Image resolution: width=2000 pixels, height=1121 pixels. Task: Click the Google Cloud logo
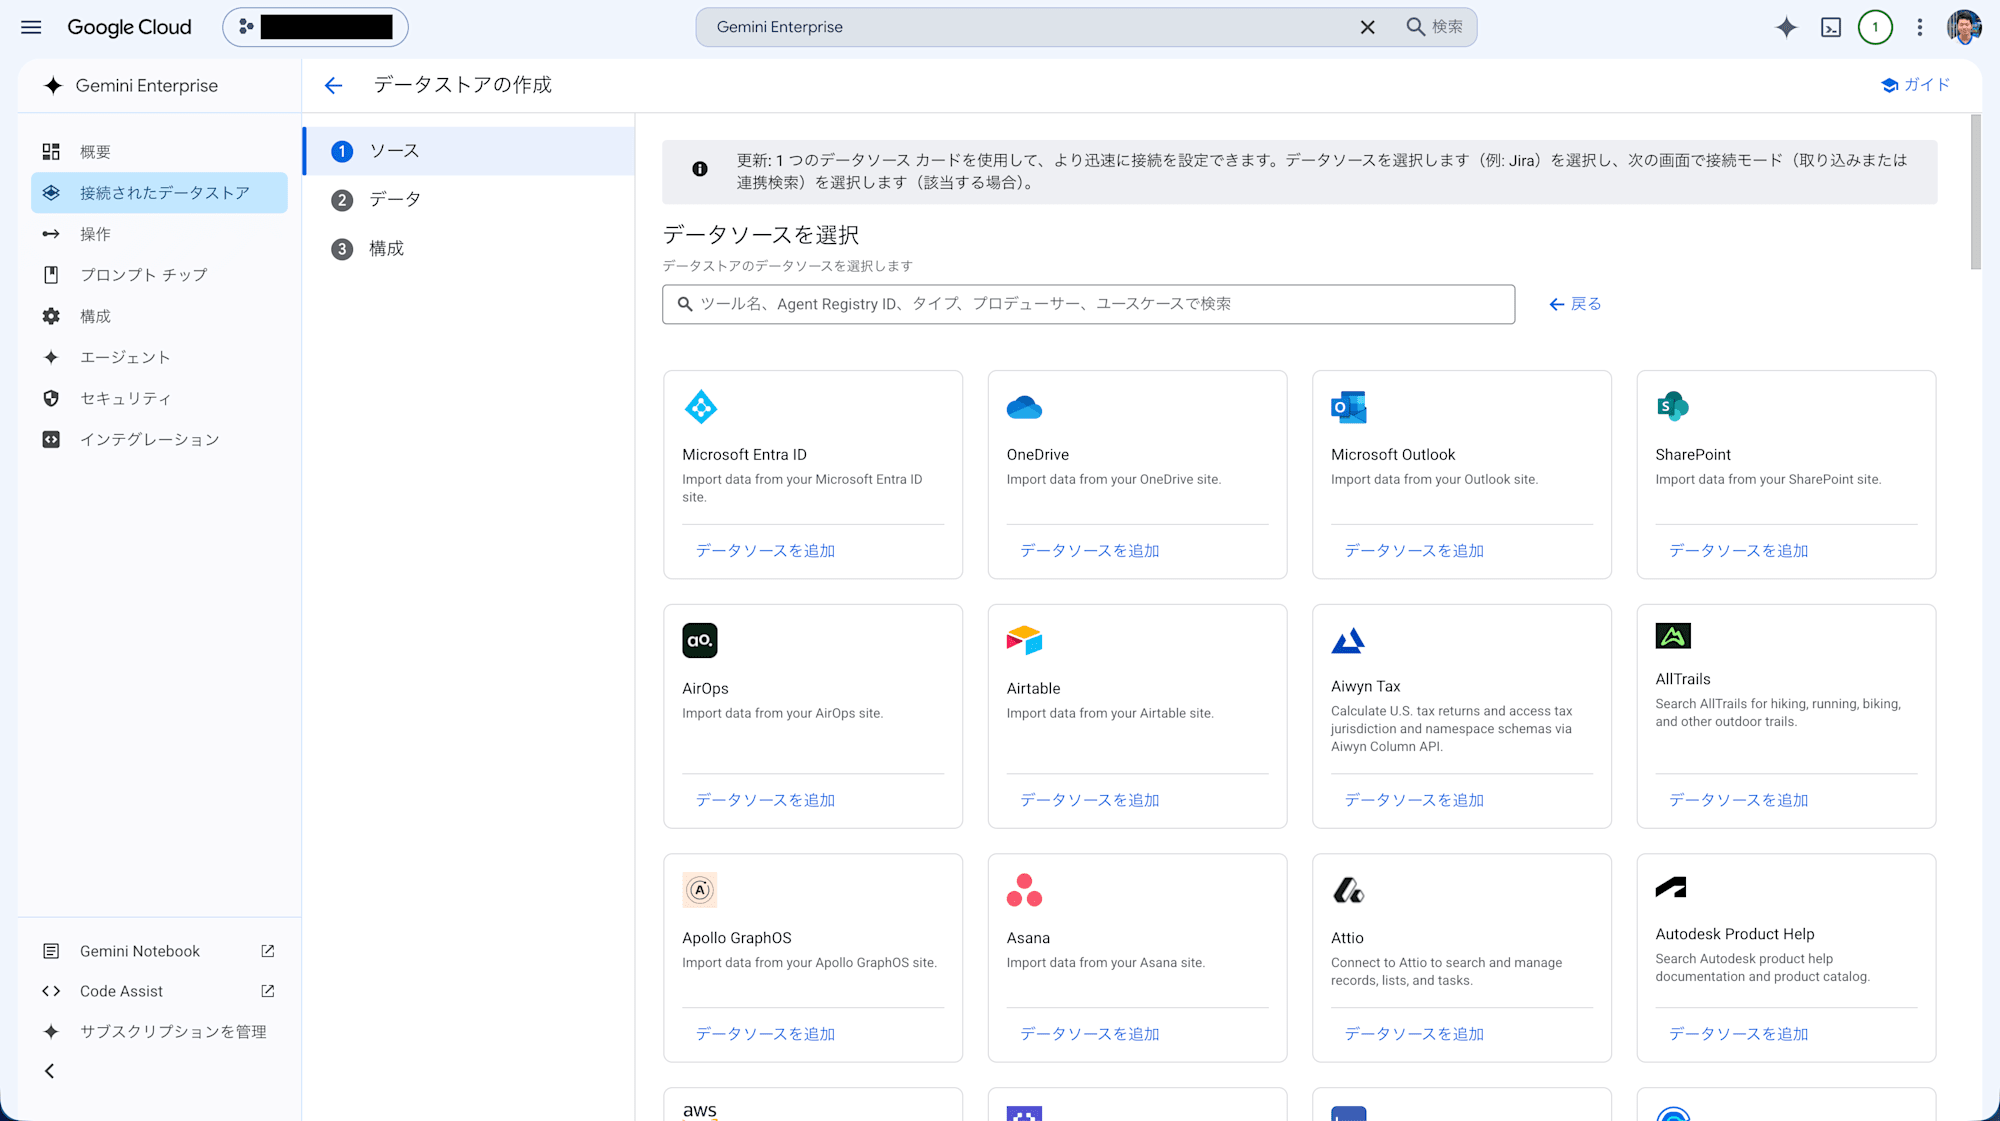point(129,27)
